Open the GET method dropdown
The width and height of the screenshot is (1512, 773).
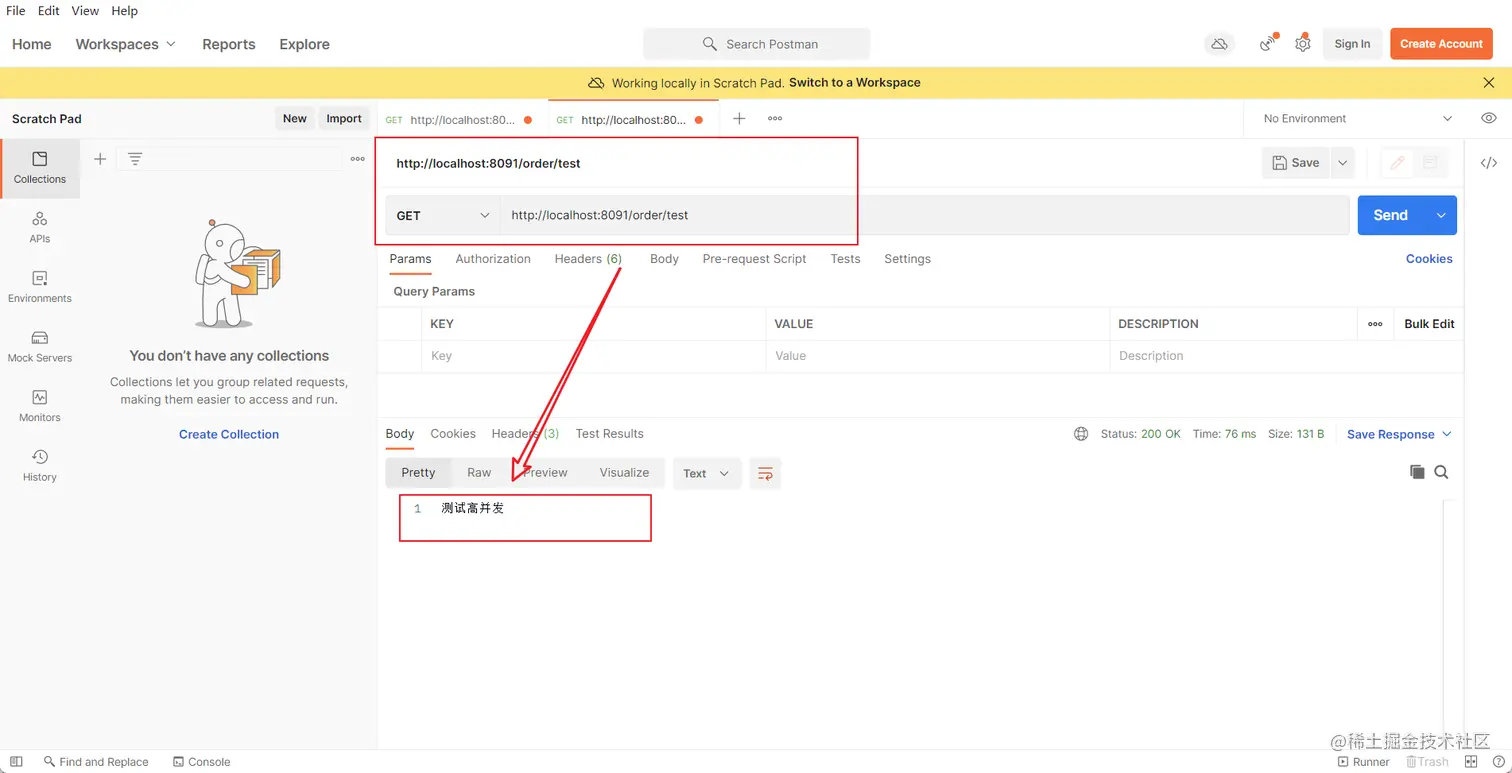click(x=443, y=215)
